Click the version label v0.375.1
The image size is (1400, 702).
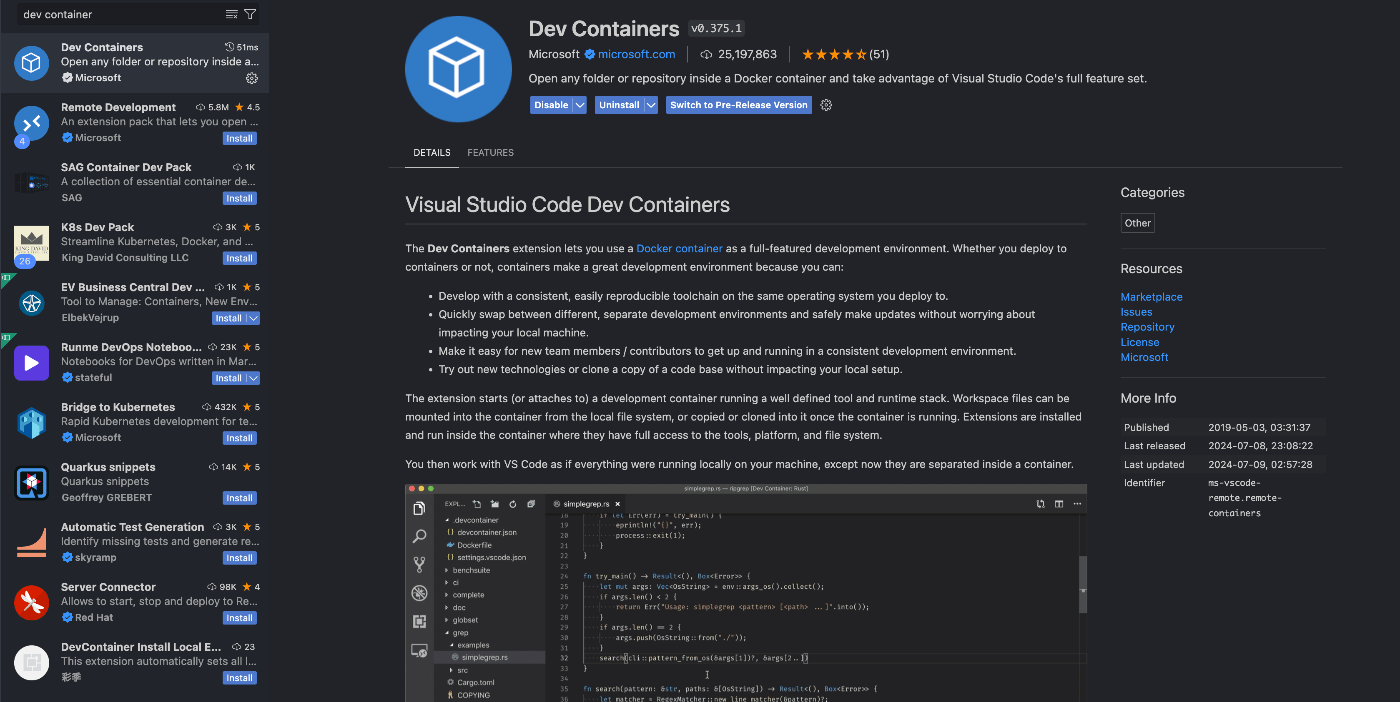tap(717, 28)
